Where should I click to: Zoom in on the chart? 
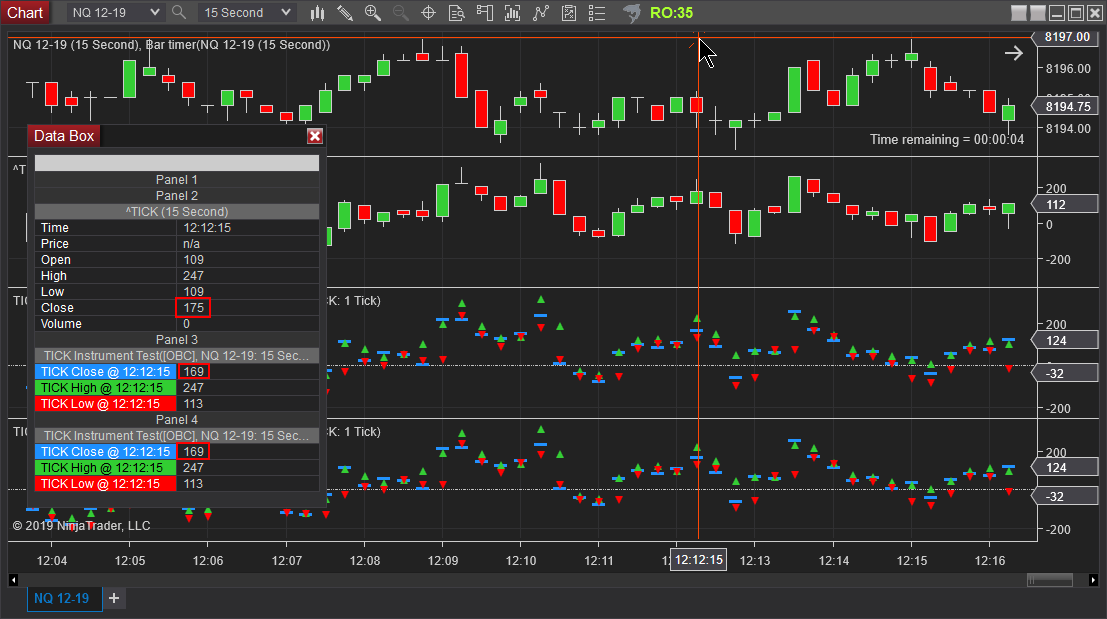371,13
